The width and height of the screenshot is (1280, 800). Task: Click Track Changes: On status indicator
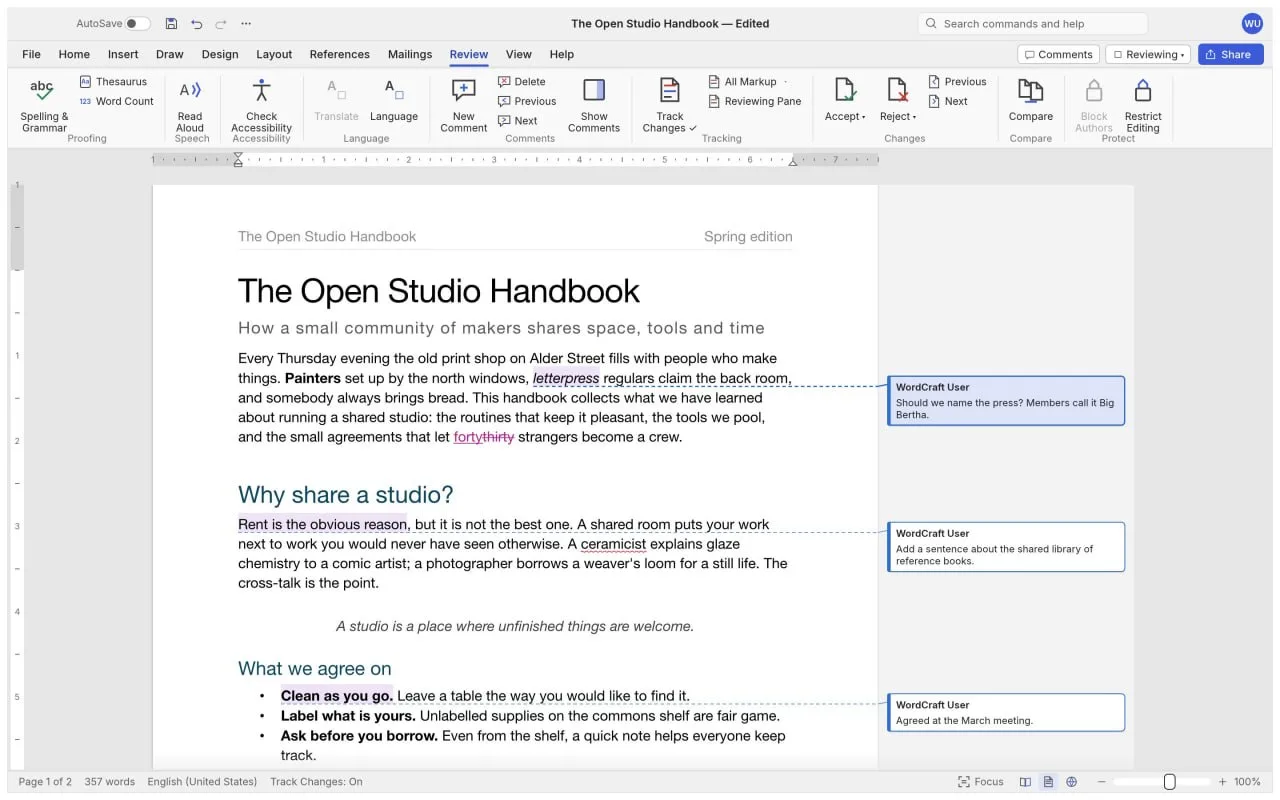click(x=316, y=782)
